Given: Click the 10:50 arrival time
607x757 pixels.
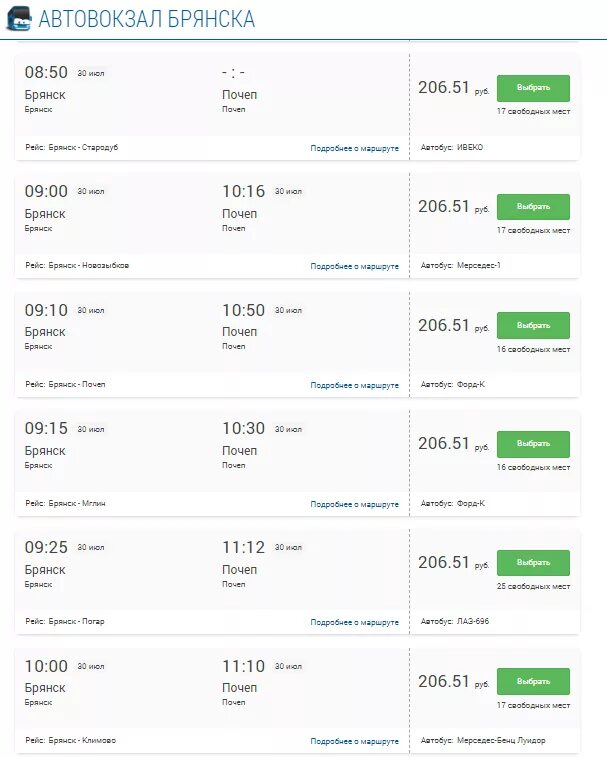Looking at the screenshot, I should point(243,310).
